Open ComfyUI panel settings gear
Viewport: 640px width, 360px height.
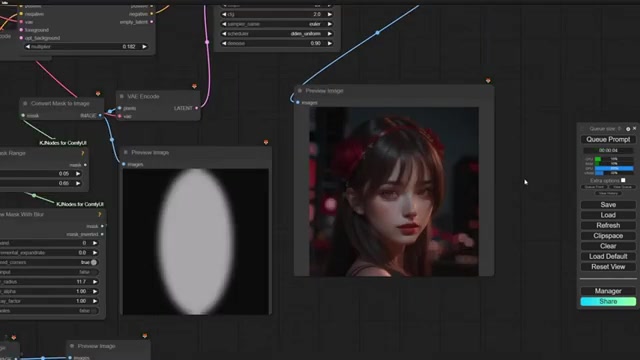coord(628,129)
